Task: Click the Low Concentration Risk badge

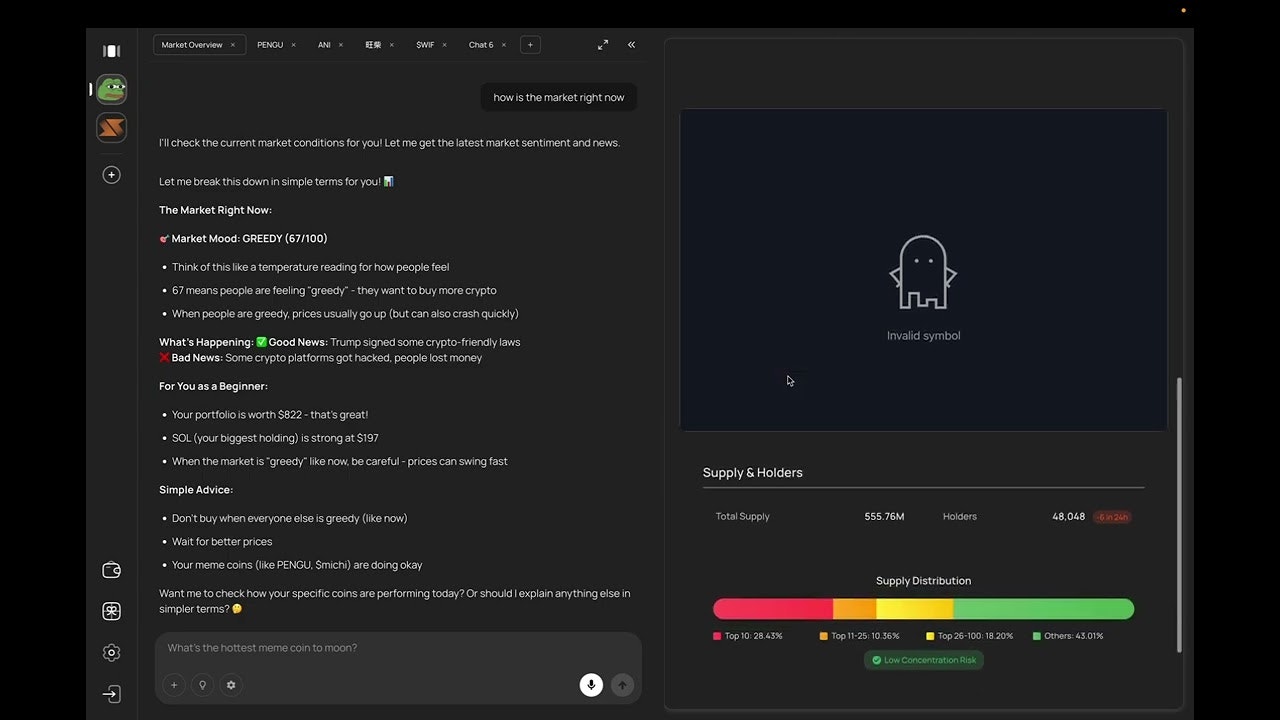Action: click(923, 660)
